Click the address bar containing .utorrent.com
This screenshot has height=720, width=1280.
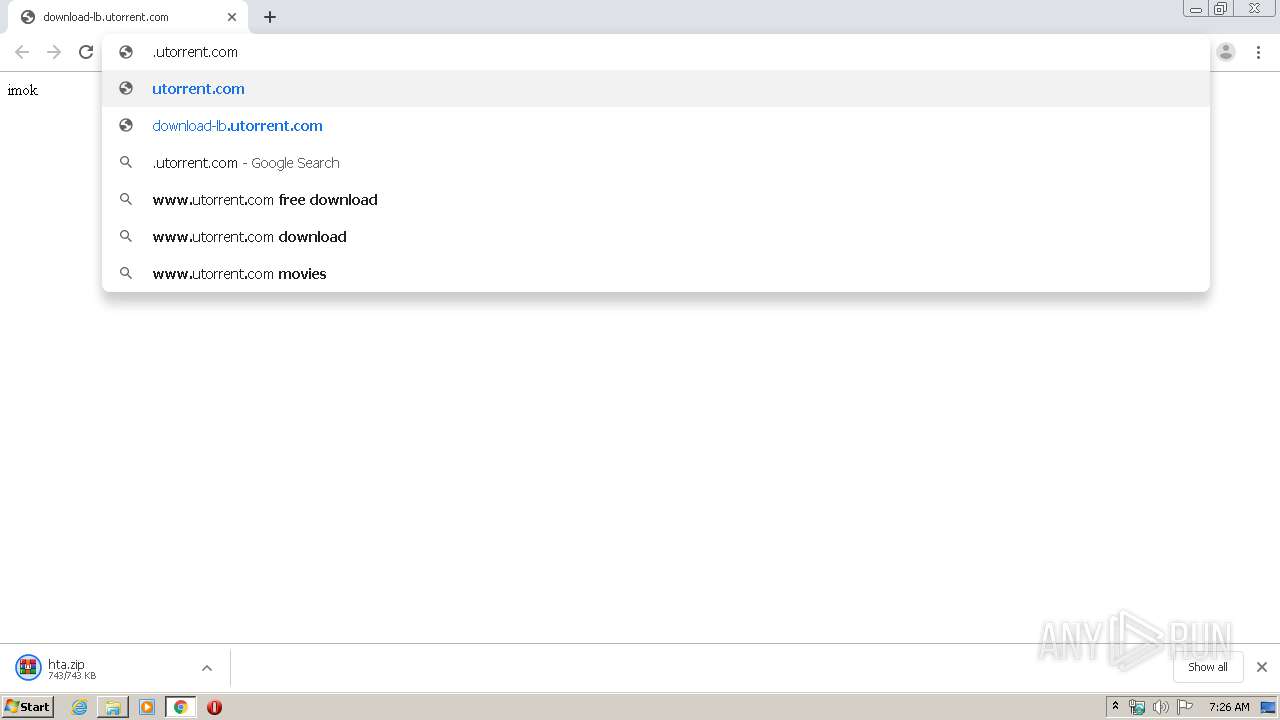coord(656,52)
